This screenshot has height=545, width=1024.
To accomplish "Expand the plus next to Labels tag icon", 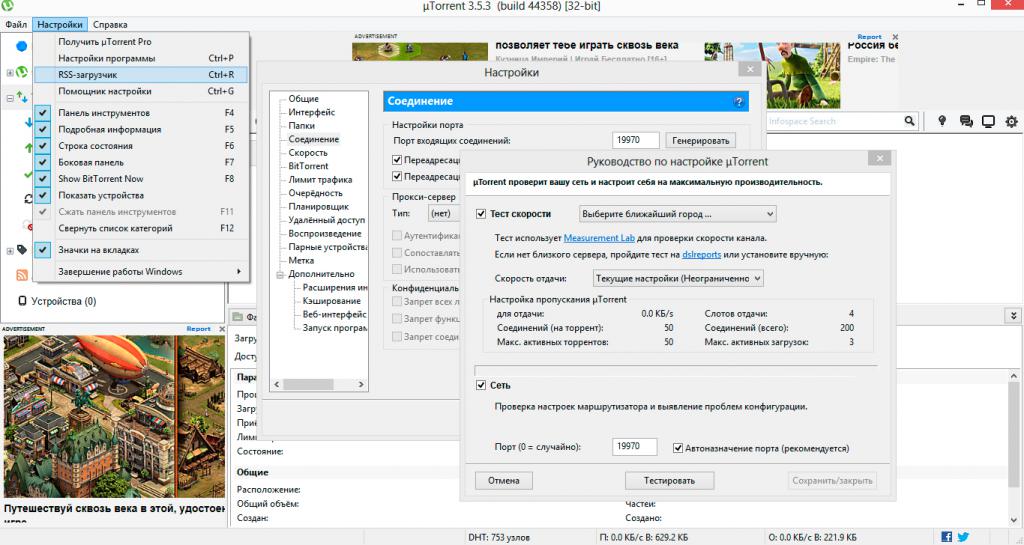I will pyautogui.click(x=10, y=251).
